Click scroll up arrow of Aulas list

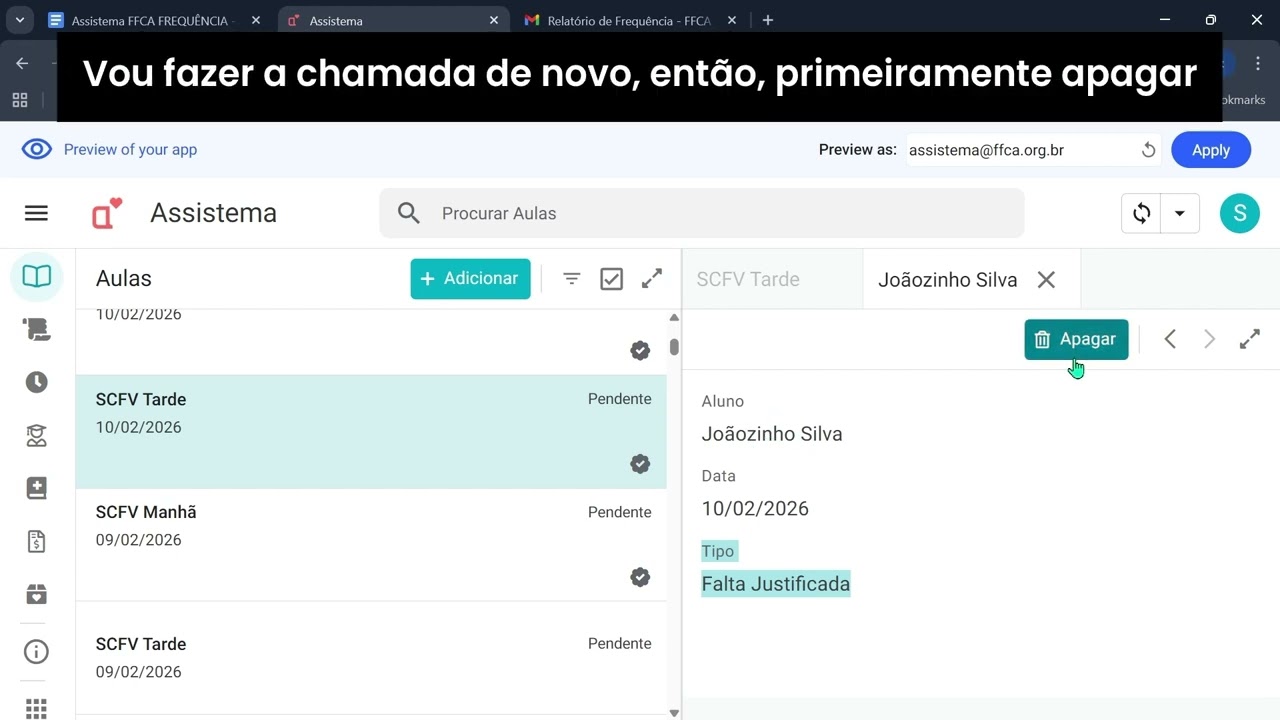pyautogui.click(x=674, y=317)
